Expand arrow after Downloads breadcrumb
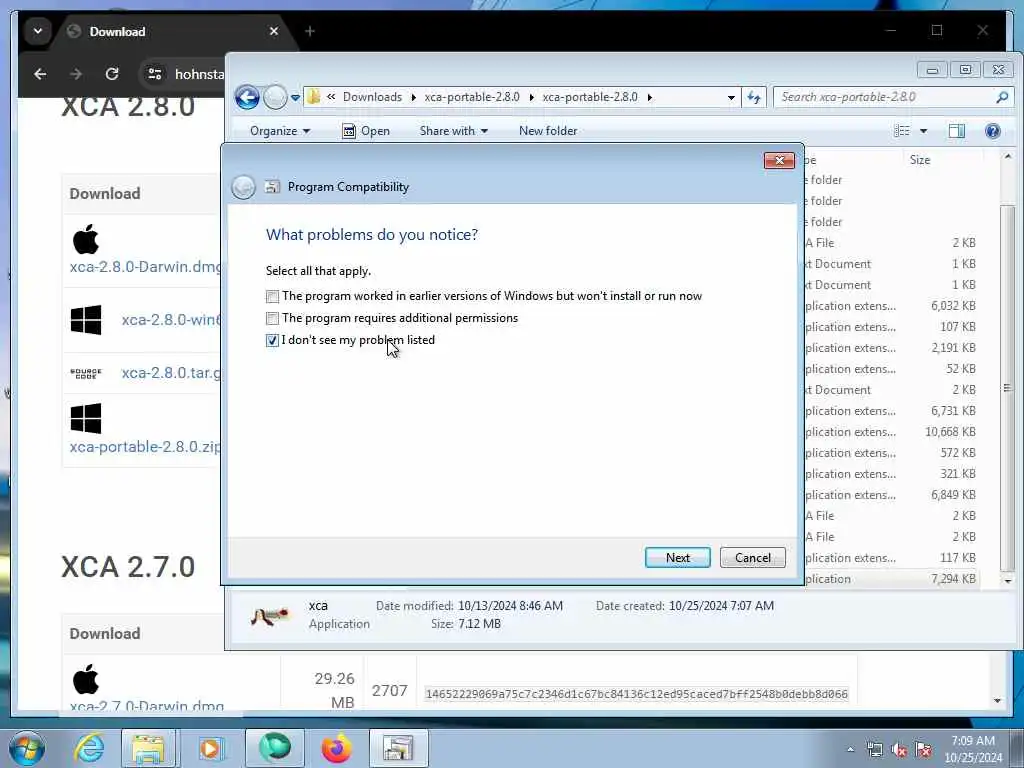This screenshot has height=768, width=1024. click(x=413, y=97)
